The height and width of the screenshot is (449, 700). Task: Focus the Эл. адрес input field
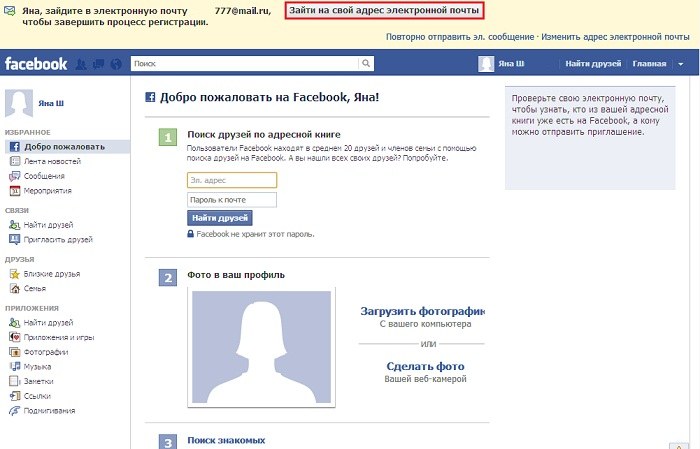232,180
